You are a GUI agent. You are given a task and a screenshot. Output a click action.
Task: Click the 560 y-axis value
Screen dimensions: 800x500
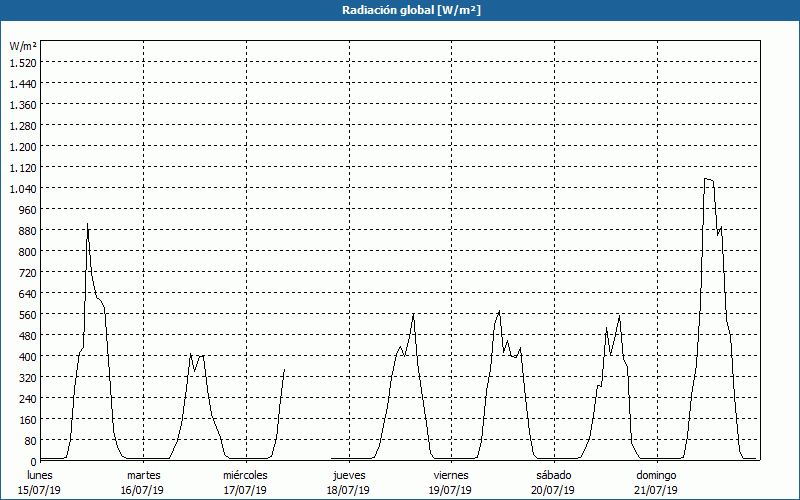tap(28, 315)
